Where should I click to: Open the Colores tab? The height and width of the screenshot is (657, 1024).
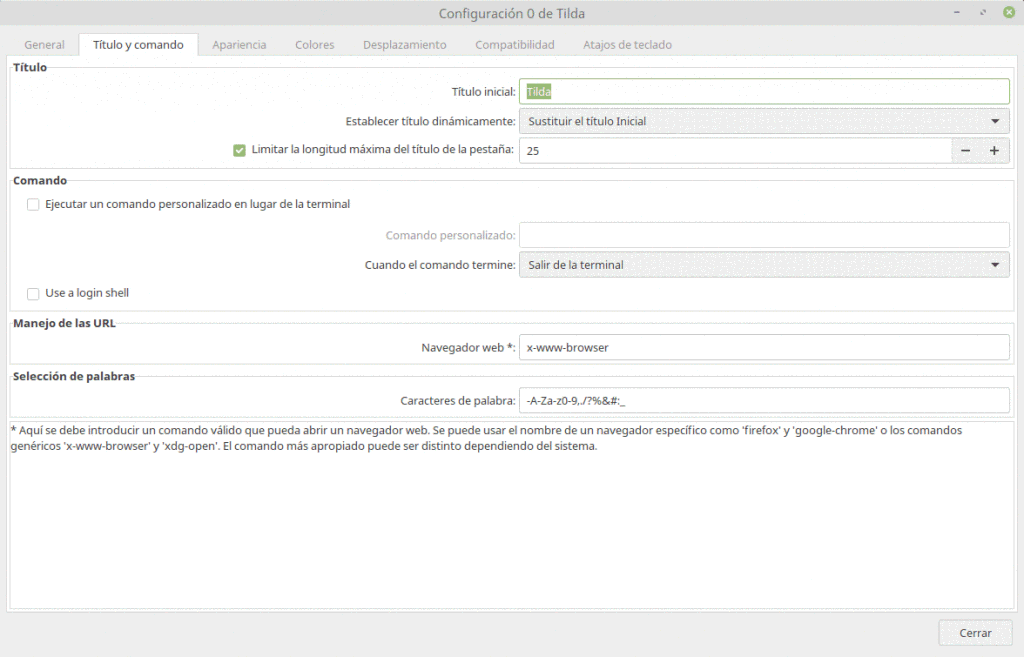(x=314, y=44)
